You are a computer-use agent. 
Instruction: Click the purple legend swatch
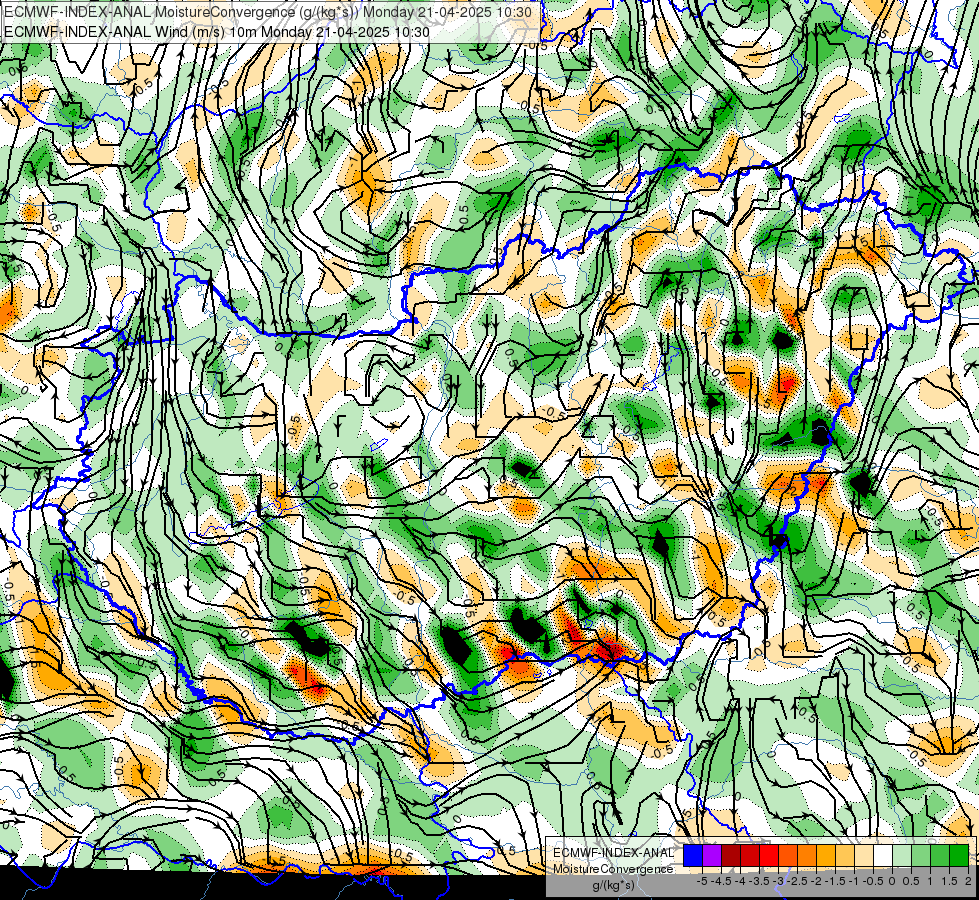pos(712,855)
